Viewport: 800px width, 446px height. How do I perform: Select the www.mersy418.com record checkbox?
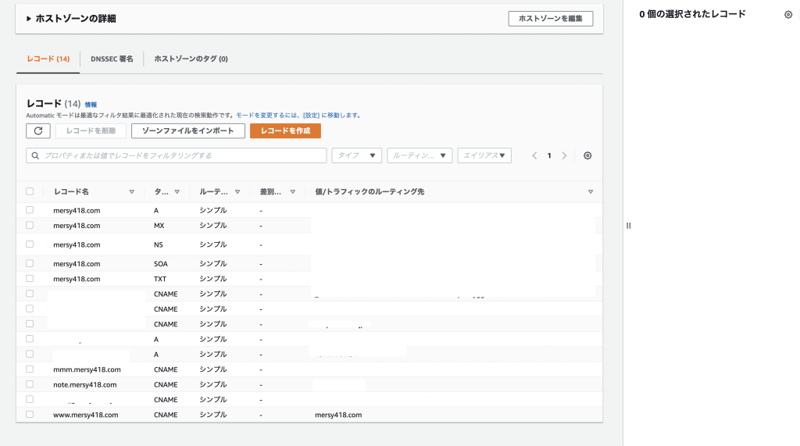click(x=30, y=414)
